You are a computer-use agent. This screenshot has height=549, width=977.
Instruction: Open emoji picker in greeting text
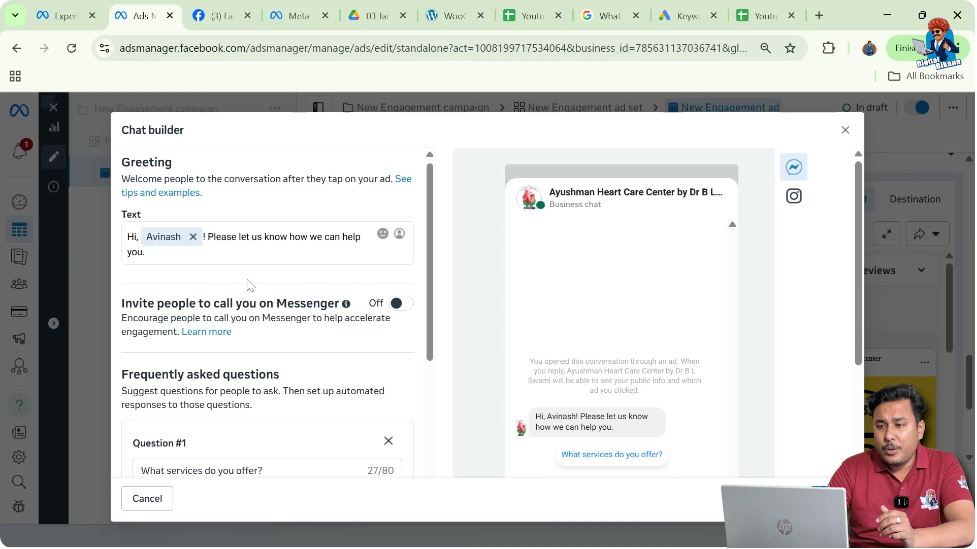(x=383, y=233)
